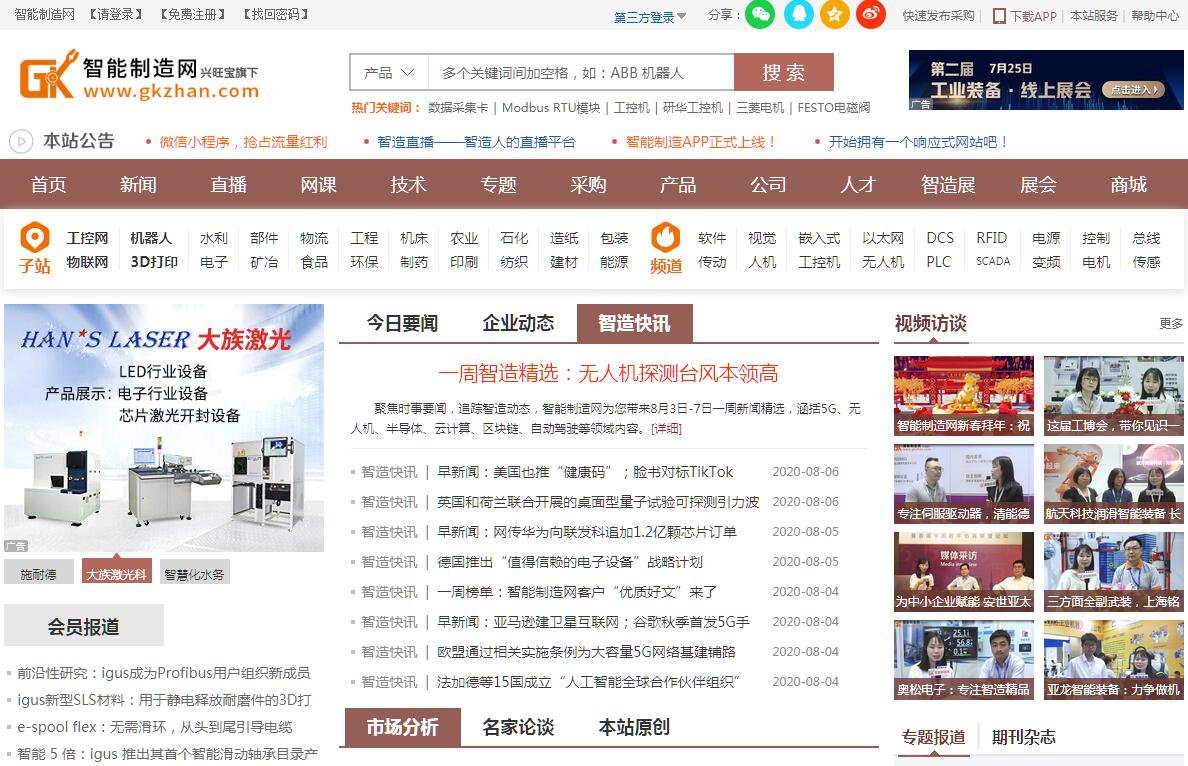
Task: Open the 智能制造网新春拜年 video thumbnail
Action: [x=963, y=396]
